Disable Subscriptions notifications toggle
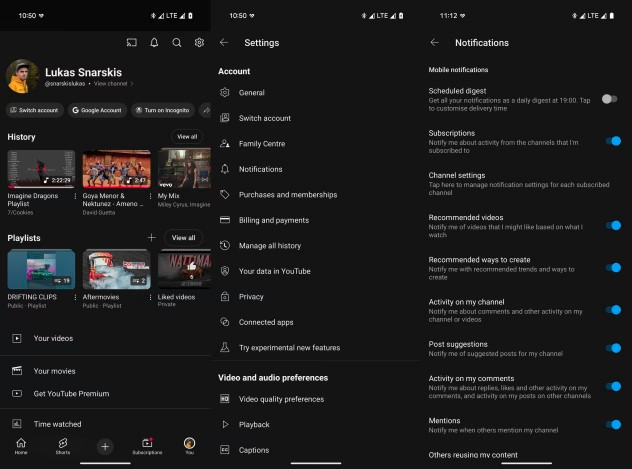Image resolution: width=632 pixels, height=469 pixels. [613, 141]
